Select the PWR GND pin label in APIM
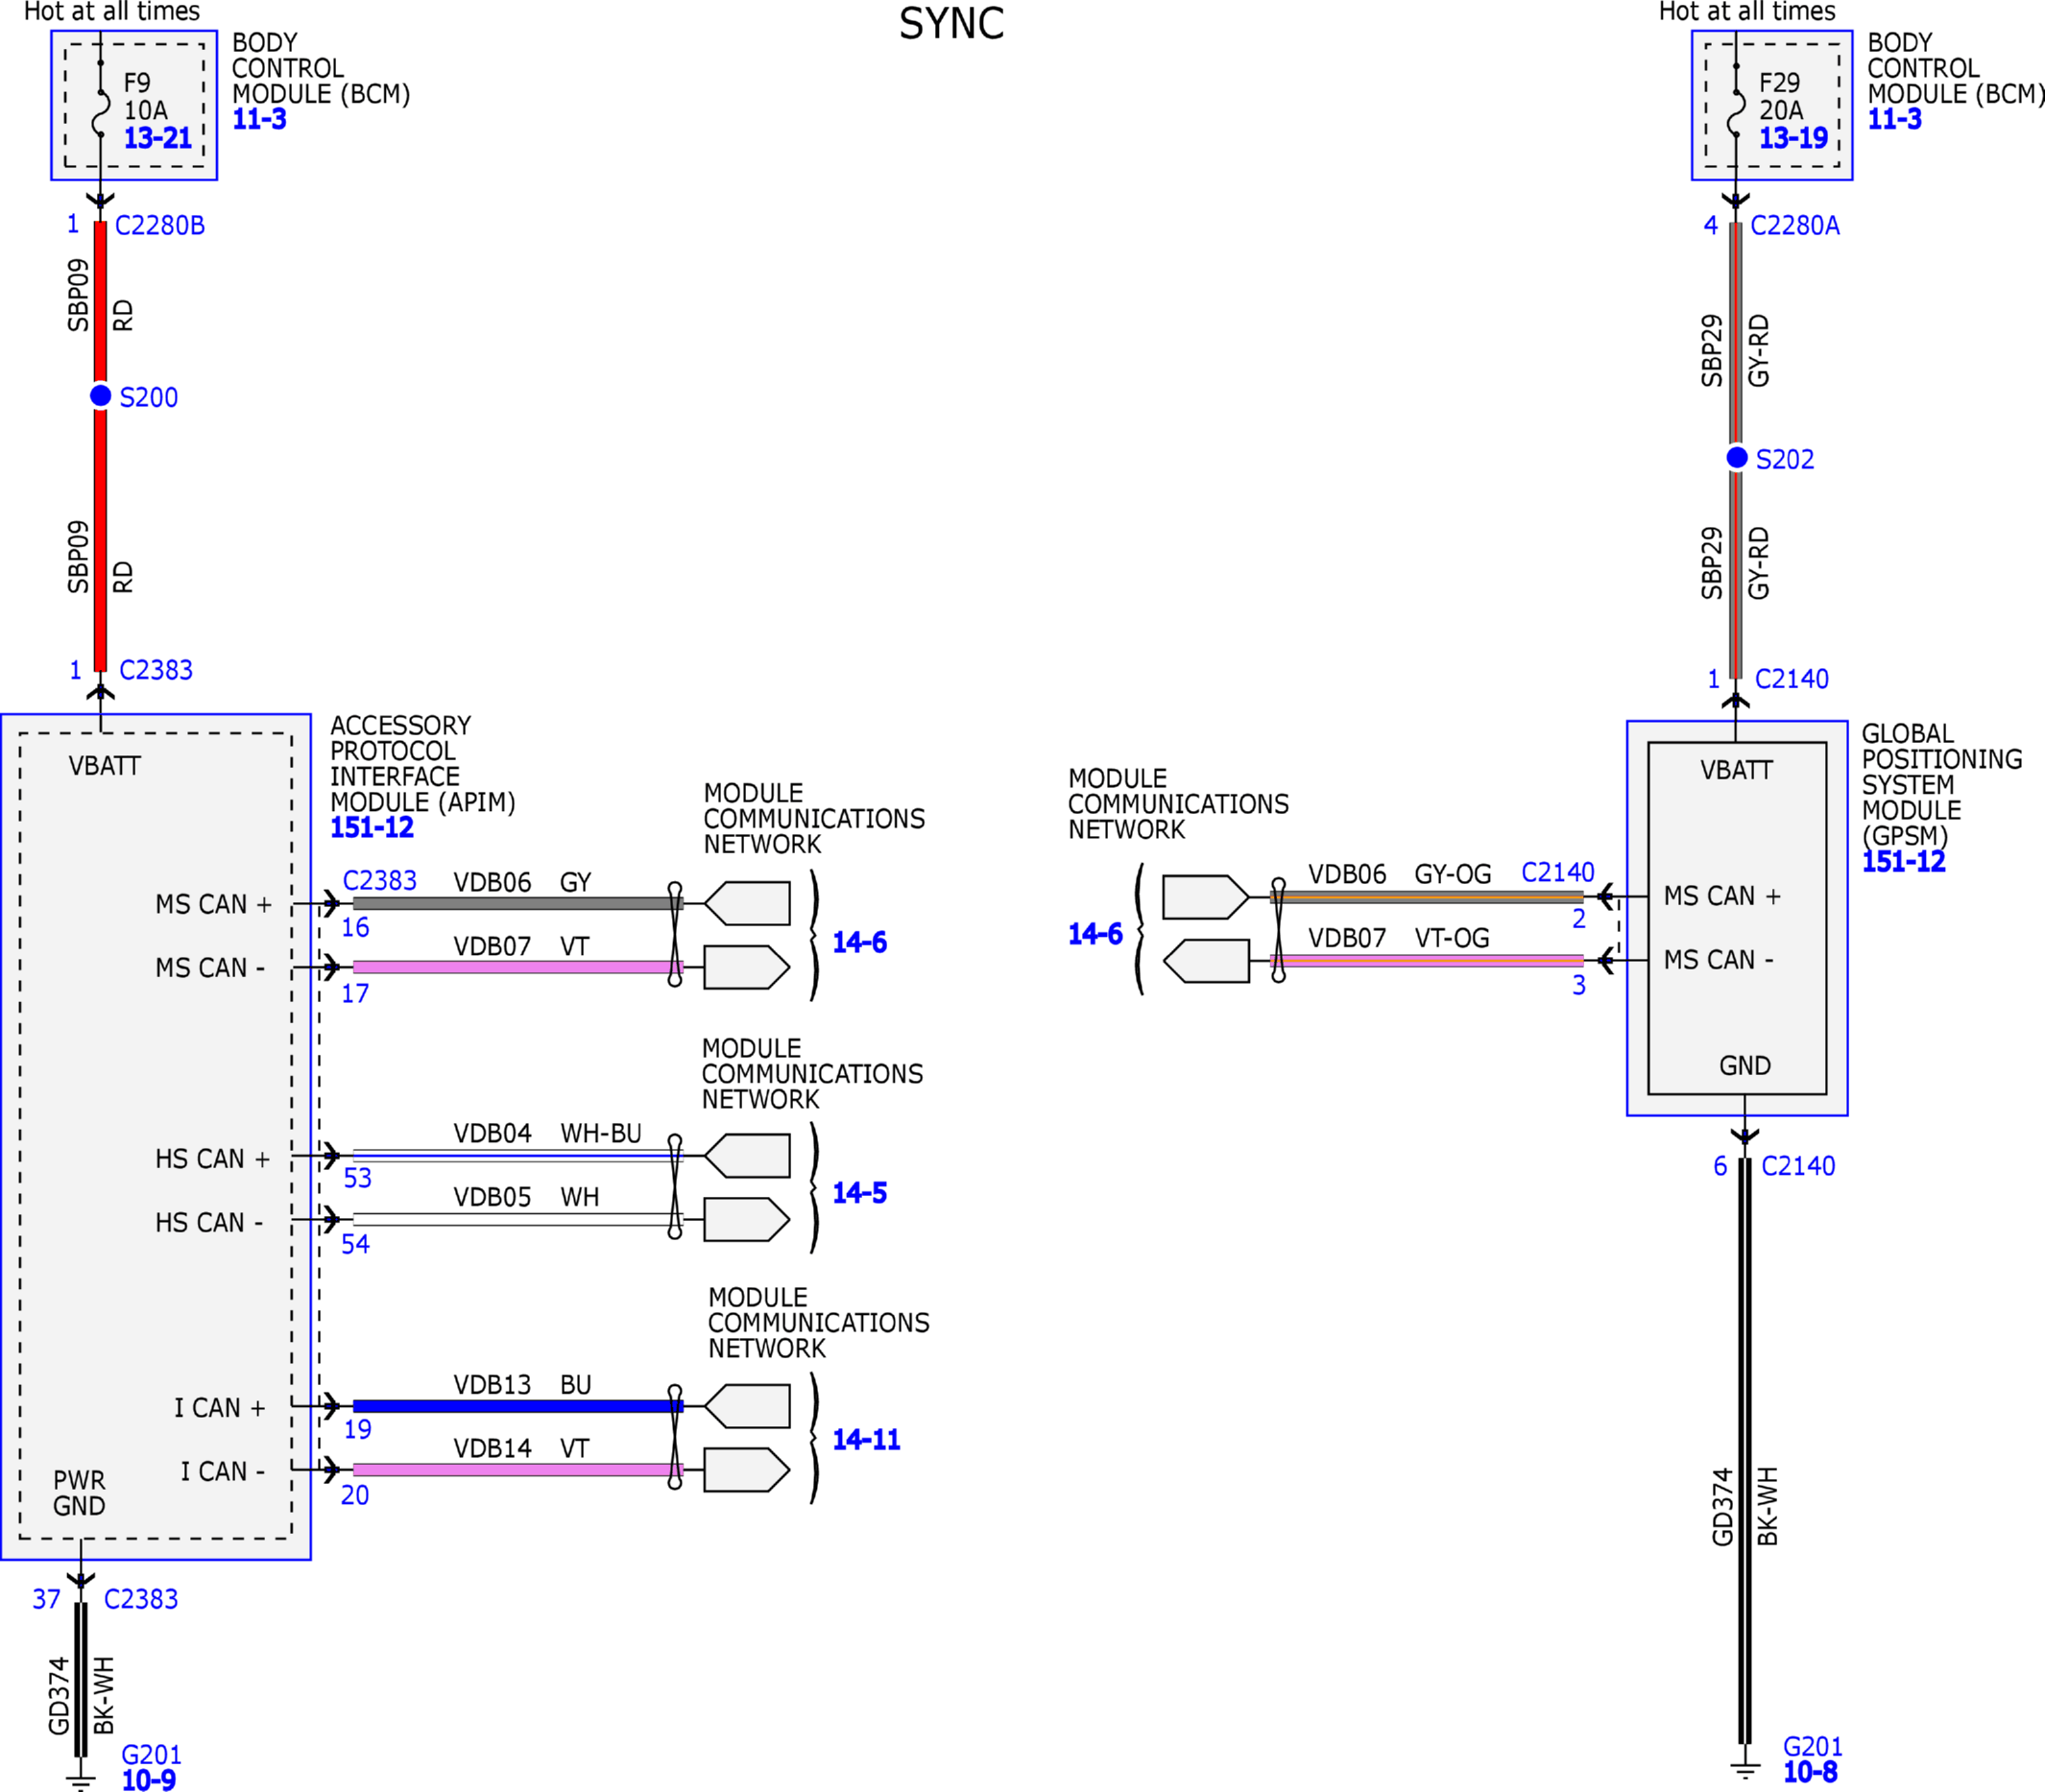Screen dimensions: 2045x1792 (x=79, y=1493)
